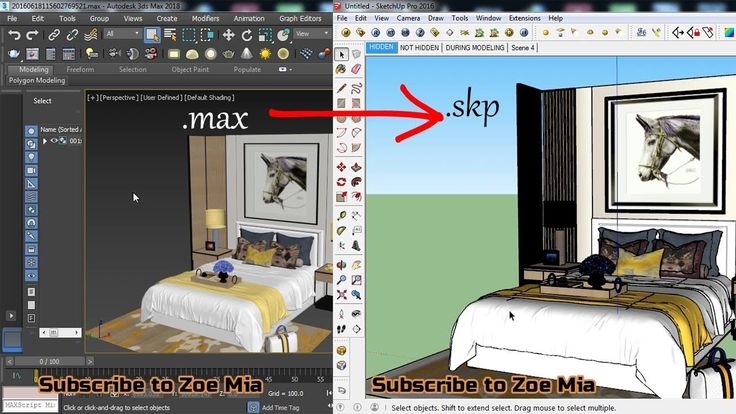736x414 pixels.
Task: Toggle the Window/Crossing selection mode
Action: tap(207, 35)
